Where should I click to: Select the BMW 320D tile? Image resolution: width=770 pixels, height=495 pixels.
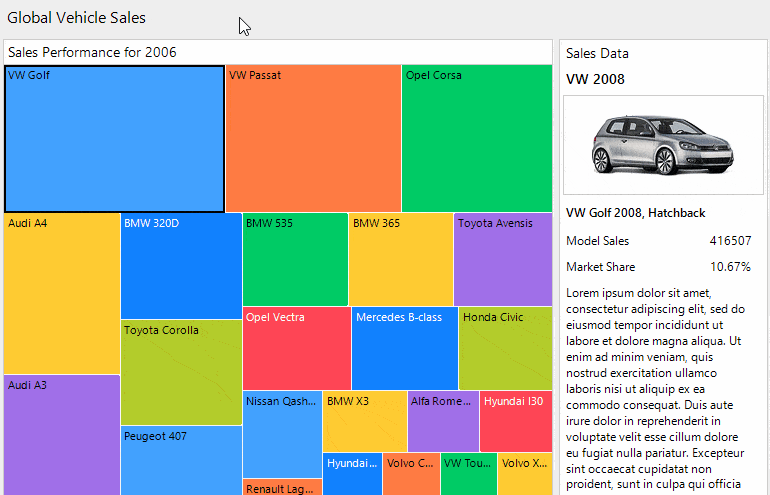tap(181, 266)
